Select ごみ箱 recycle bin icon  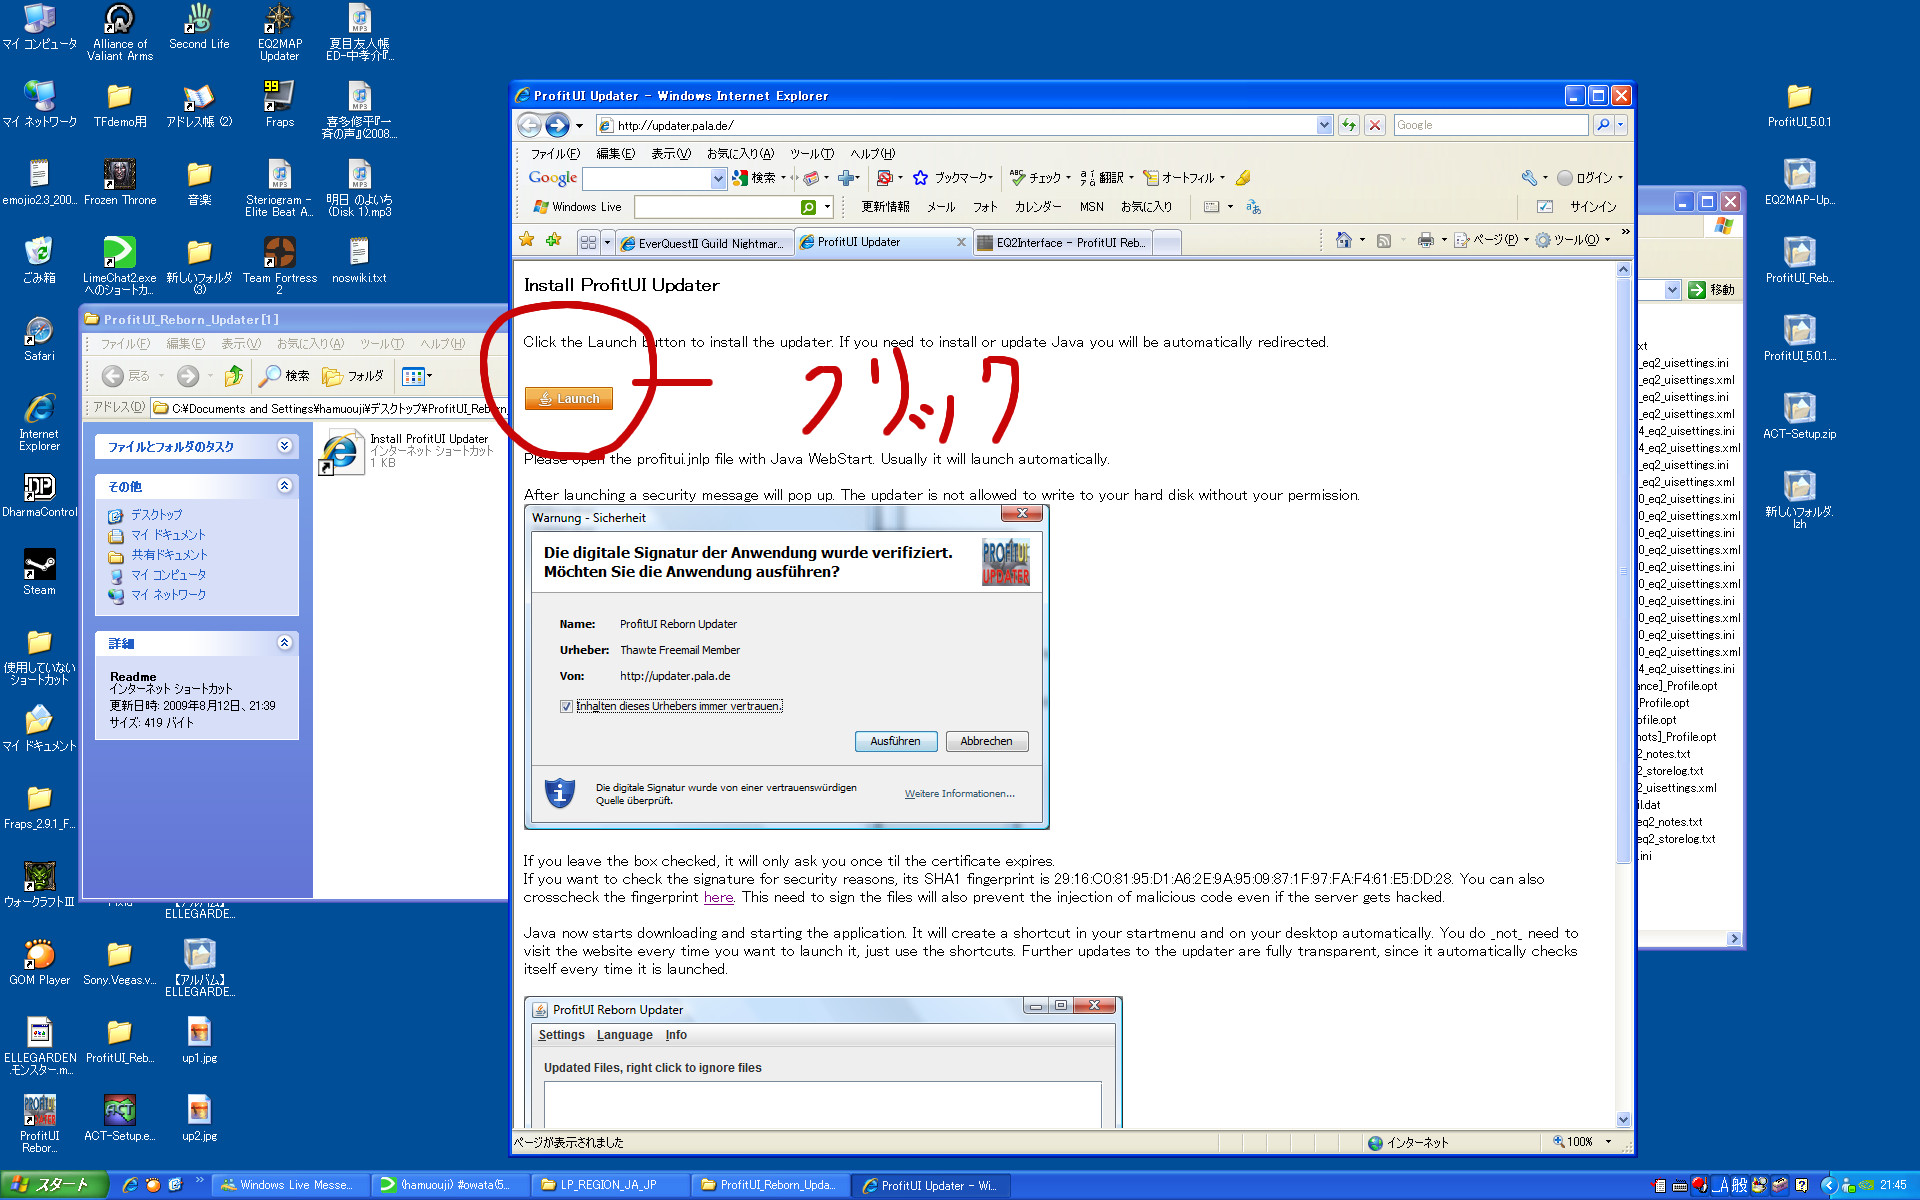[39, 261]
